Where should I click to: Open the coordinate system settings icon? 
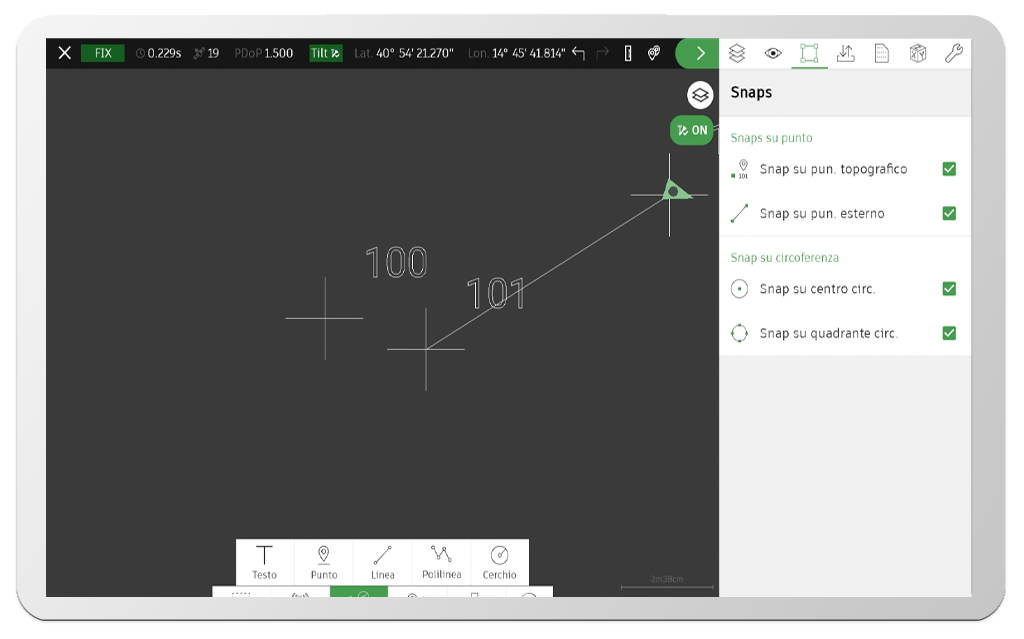point(917,53)
